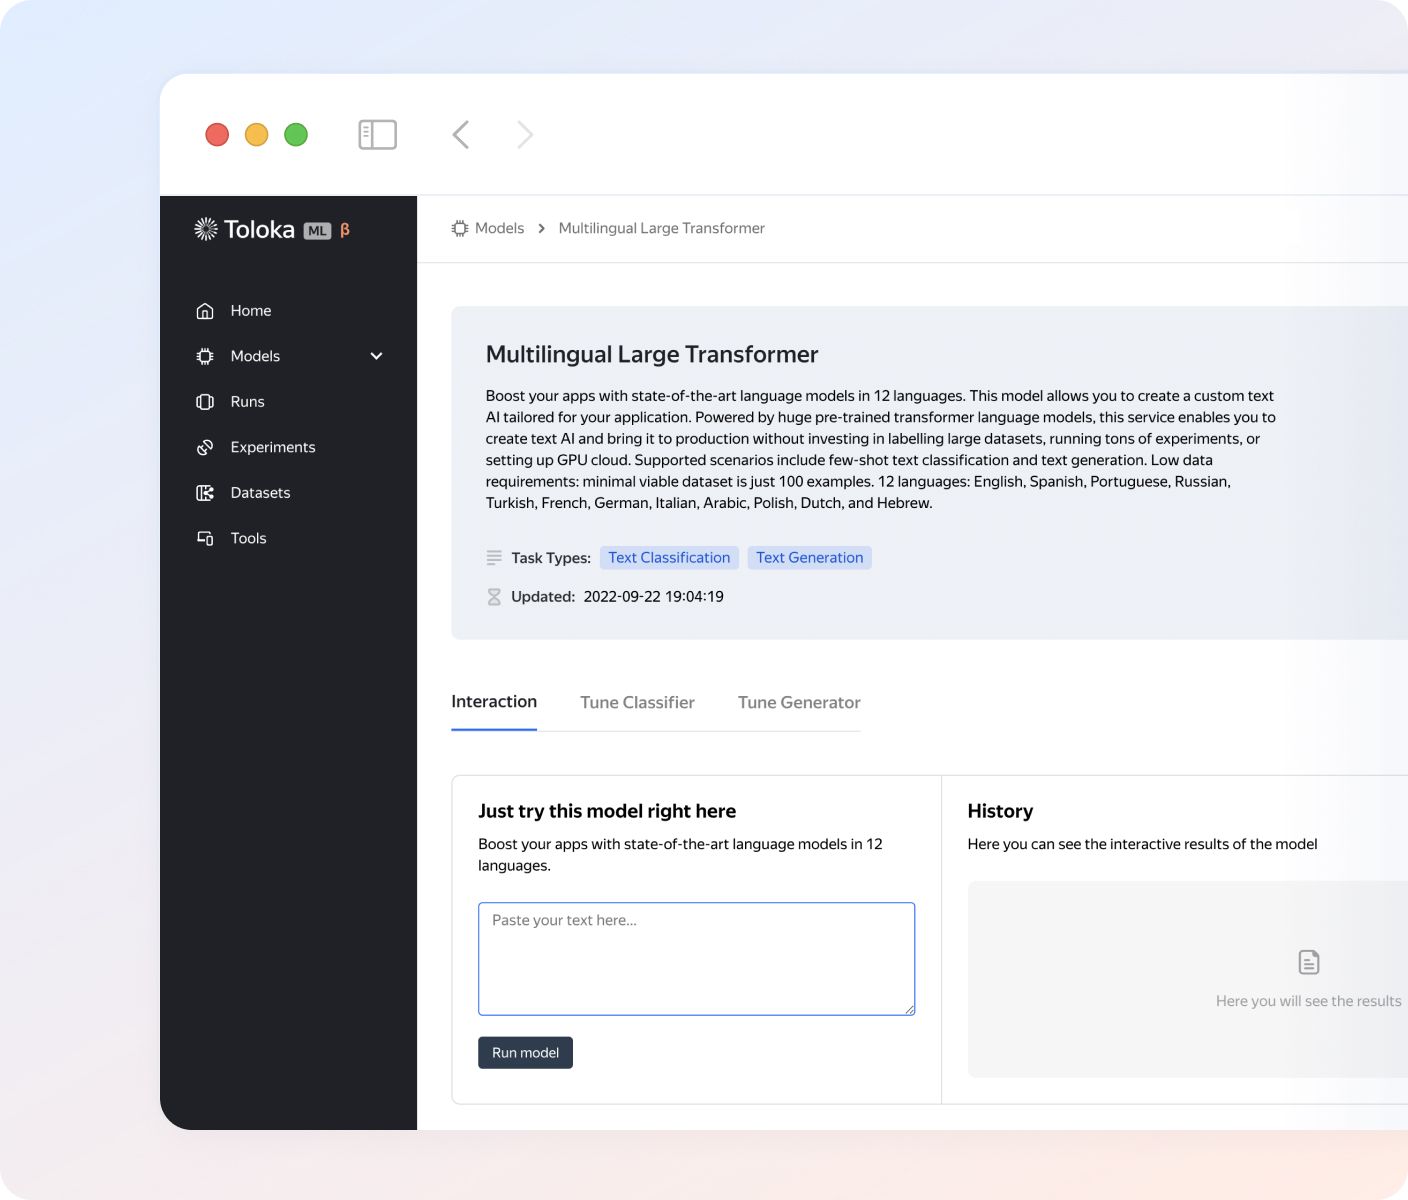
Task: Switch to the Tune Classifier tab
Action: [x=637, y=703]
